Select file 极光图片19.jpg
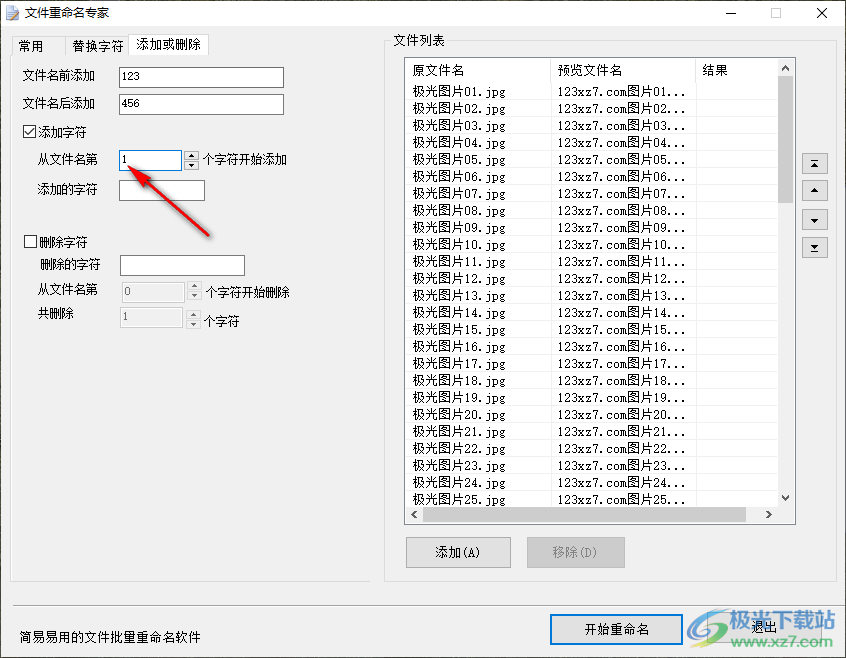The image size is (846, 658). 459,397
